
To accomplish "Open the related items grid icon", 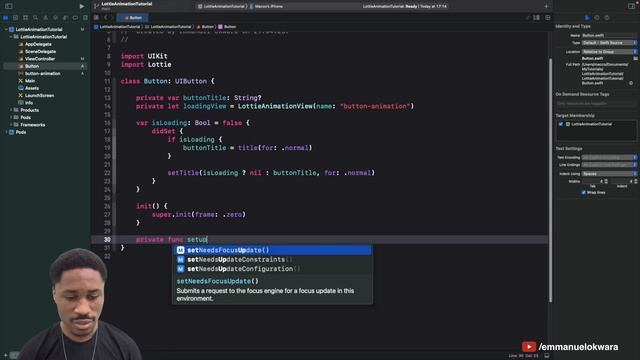I will 96,18.
